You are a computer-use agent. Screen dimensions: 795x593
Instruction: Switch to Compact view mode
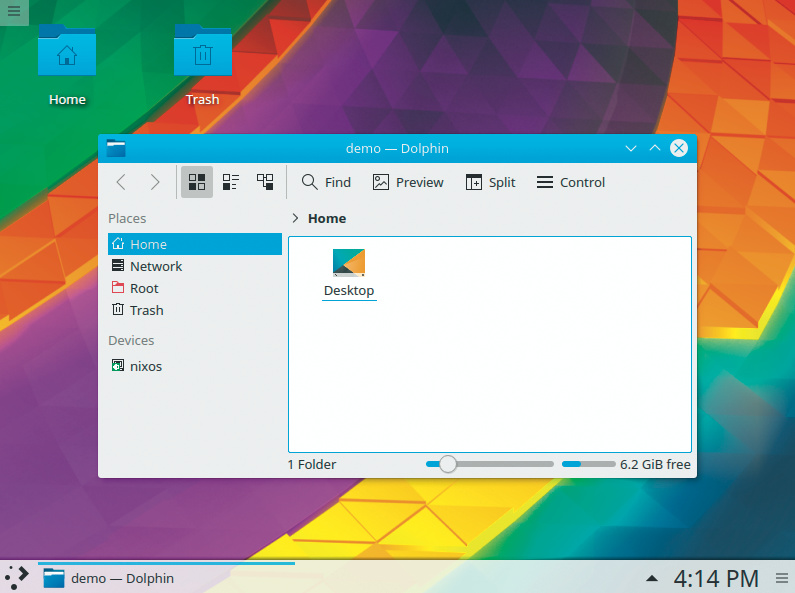click(231, 182)
